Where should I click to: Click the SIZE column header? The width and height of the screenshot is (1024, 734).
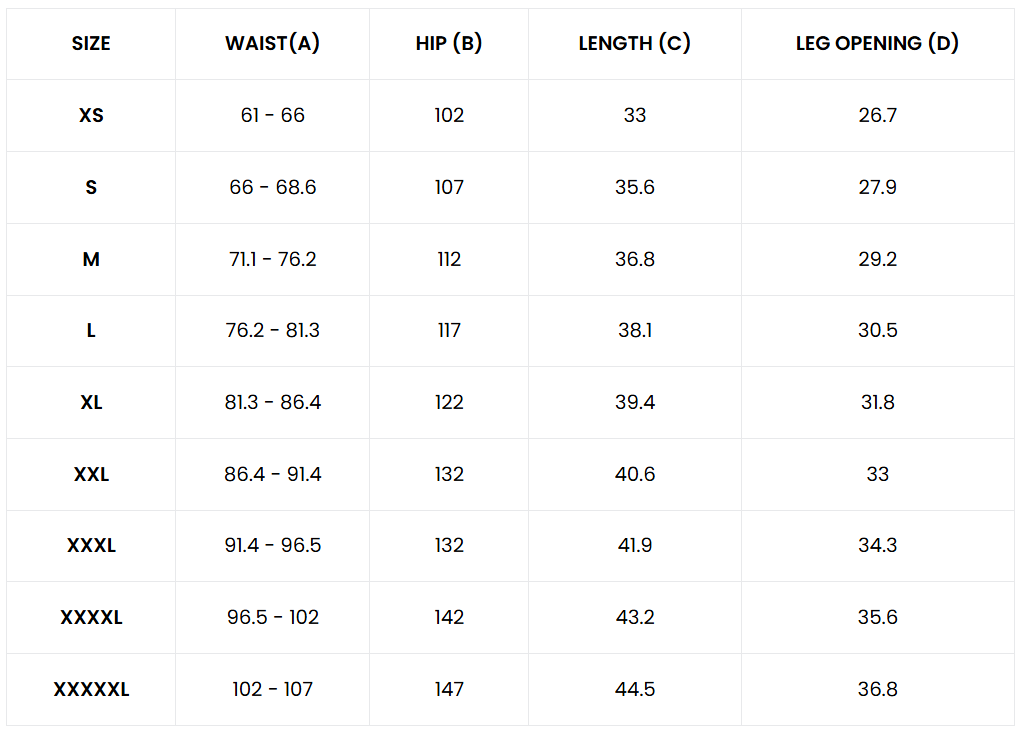point(91,44)
